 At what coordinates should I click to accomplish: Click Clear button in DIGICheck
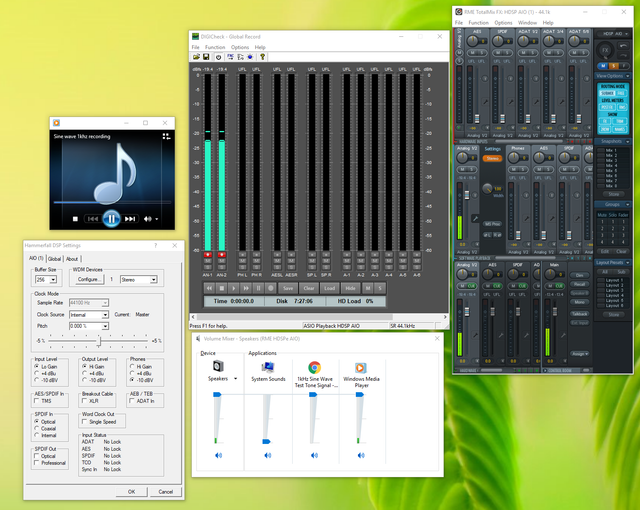click(309, 288)
